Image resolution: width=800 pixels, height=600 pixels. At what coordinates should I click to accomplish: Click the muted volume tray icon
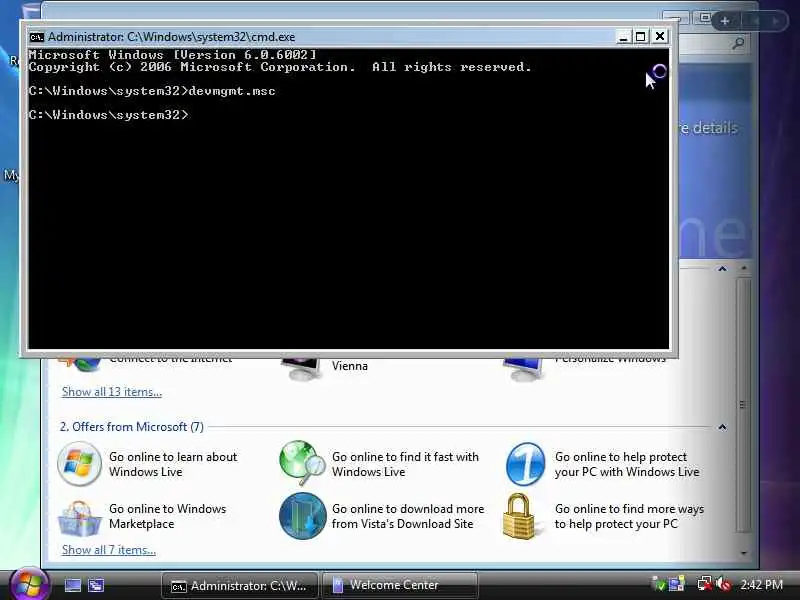coord(723,584)
